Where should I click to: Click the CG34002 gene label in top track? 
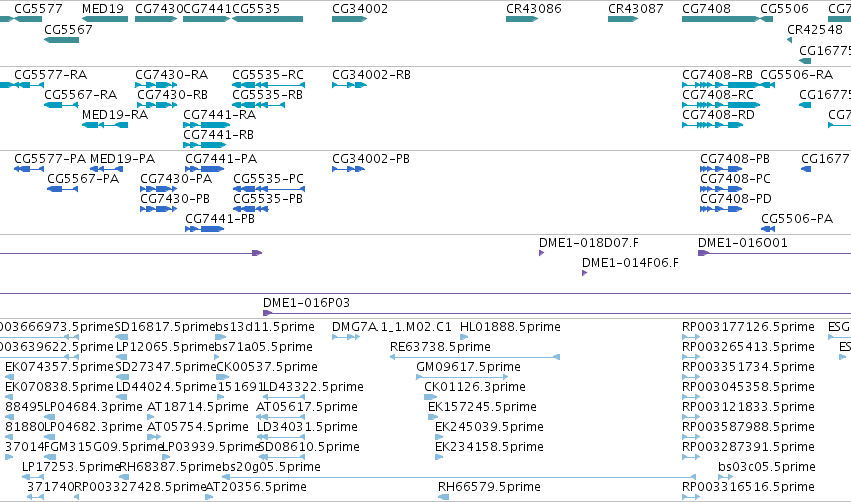pos(360,9)
